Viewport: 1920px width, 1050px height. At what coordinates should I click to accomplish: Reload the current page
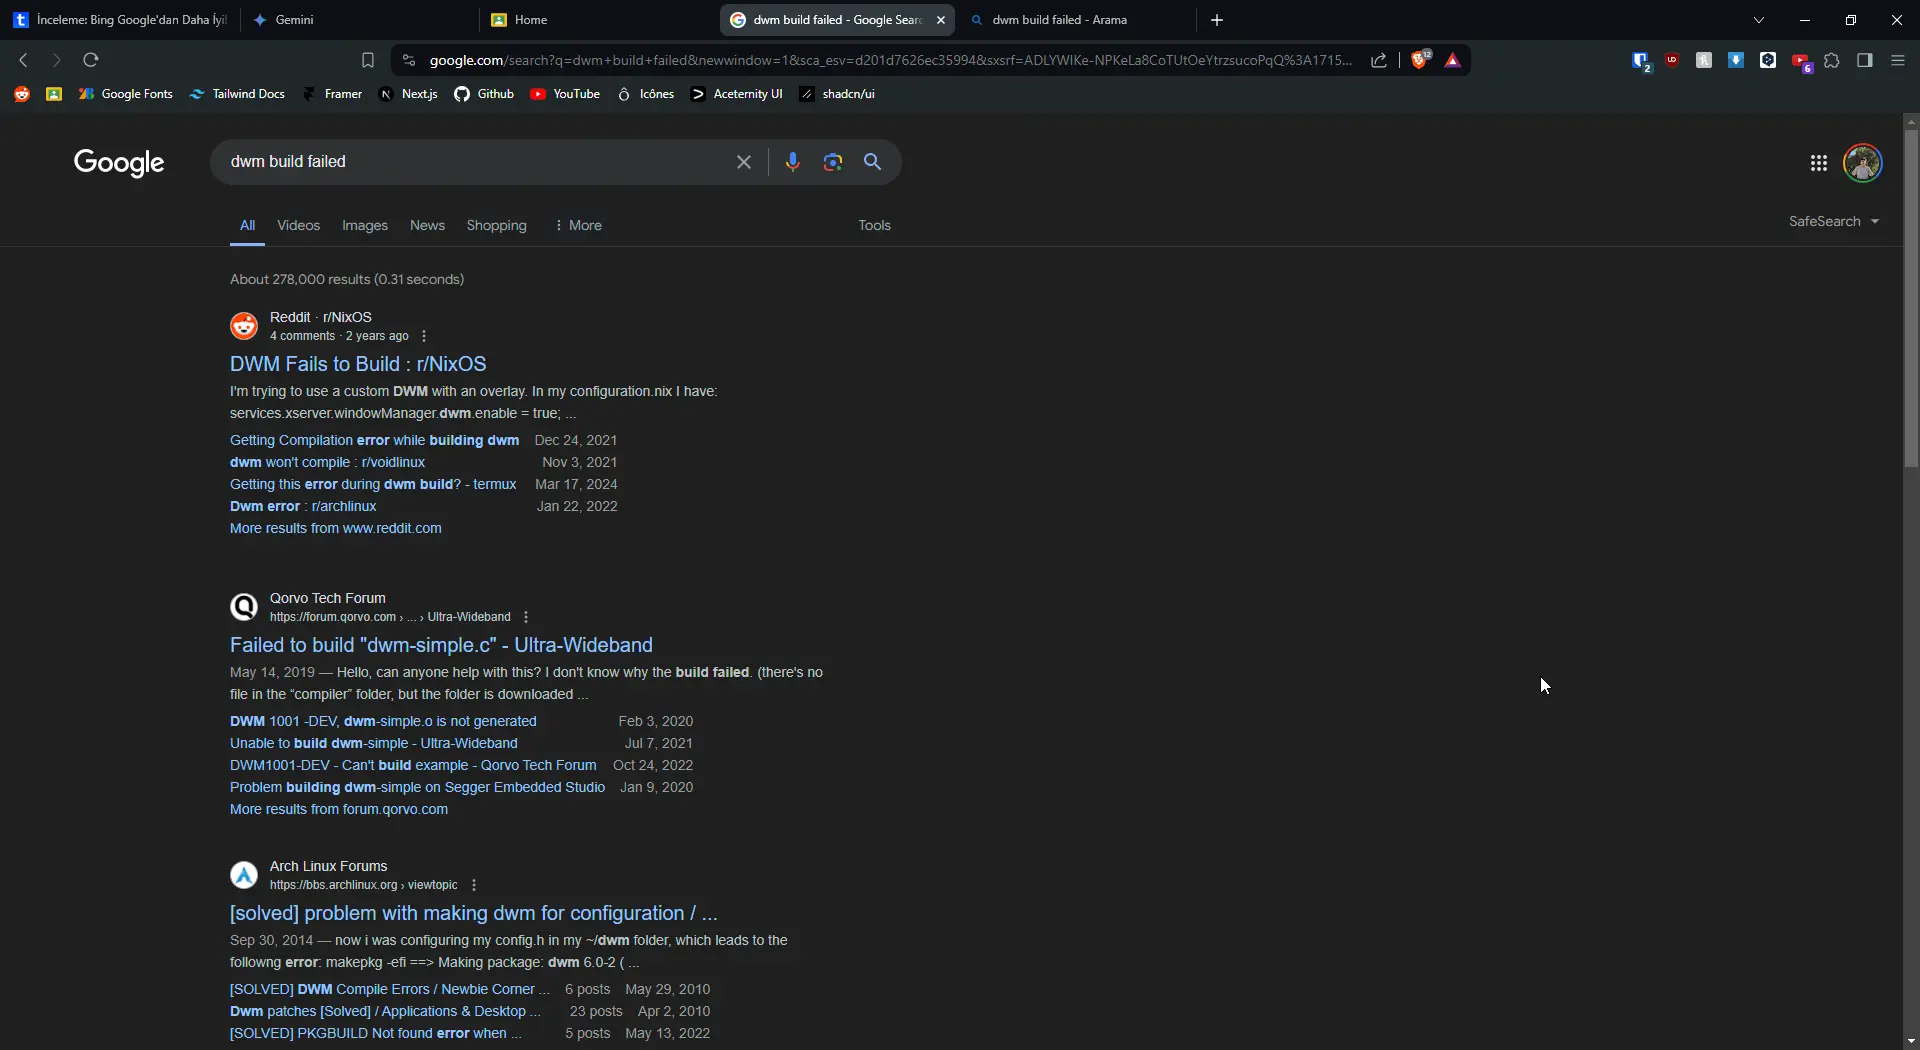(91, 60)
